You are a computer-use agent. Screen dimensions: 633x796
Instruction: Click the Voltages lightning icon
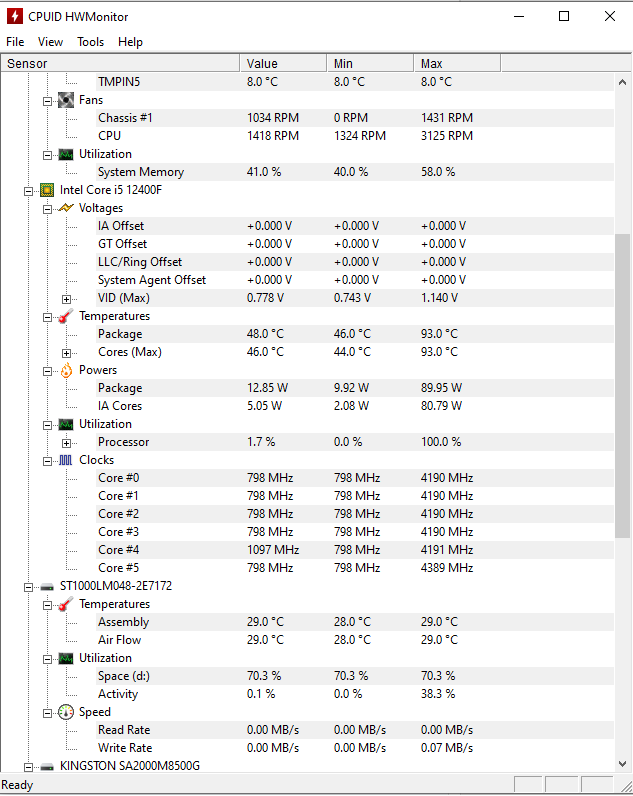point(66,208)
